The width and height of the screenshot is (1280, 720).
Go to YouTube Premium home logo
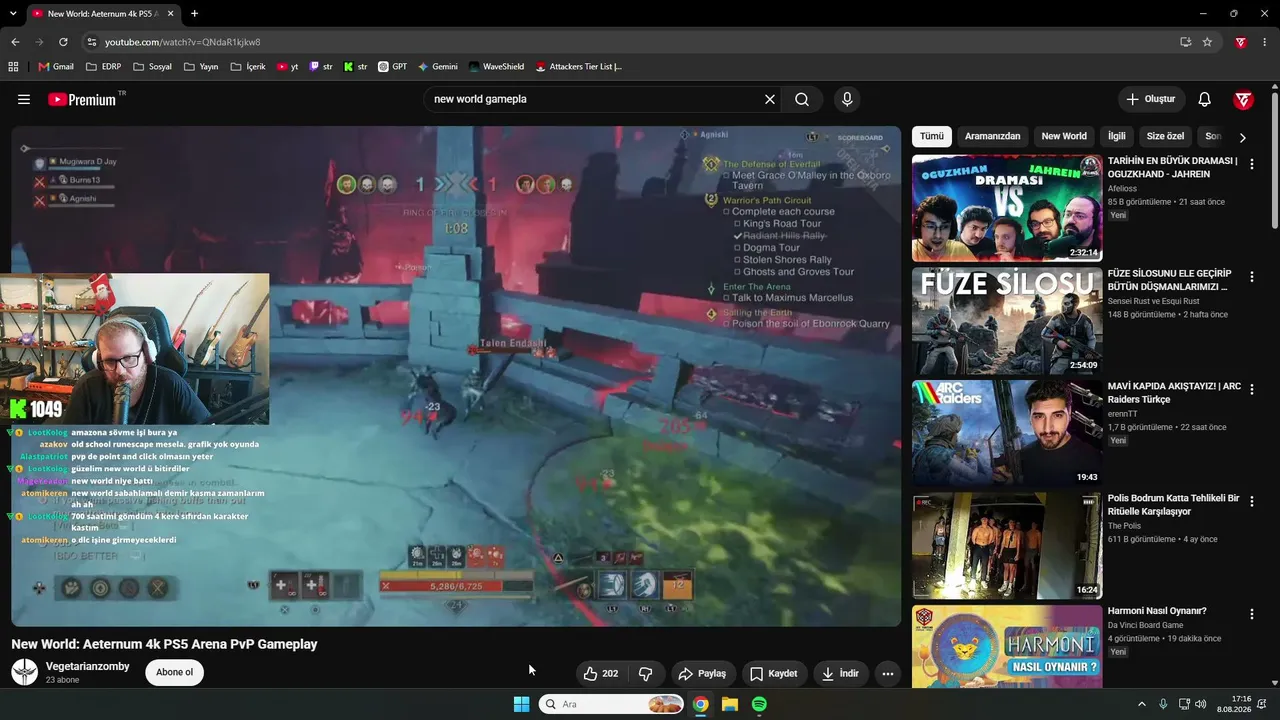click(81, 99)
